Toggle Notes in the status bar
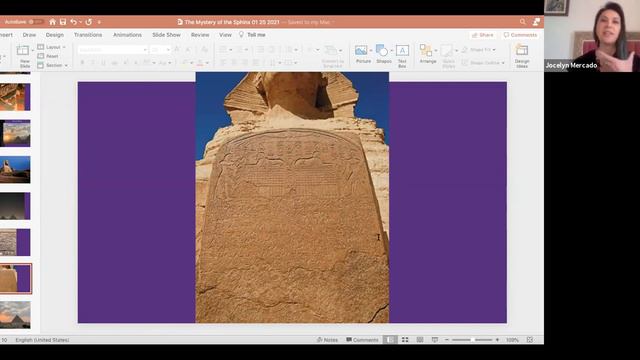 (x=327, y=340)
